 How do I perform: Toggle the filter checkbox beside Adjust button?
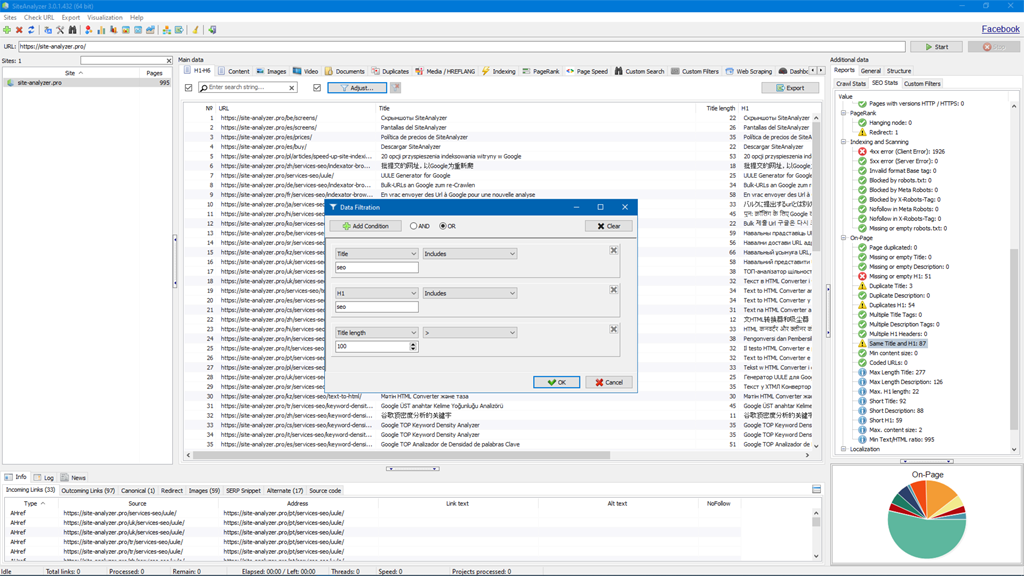pos(317,88)
